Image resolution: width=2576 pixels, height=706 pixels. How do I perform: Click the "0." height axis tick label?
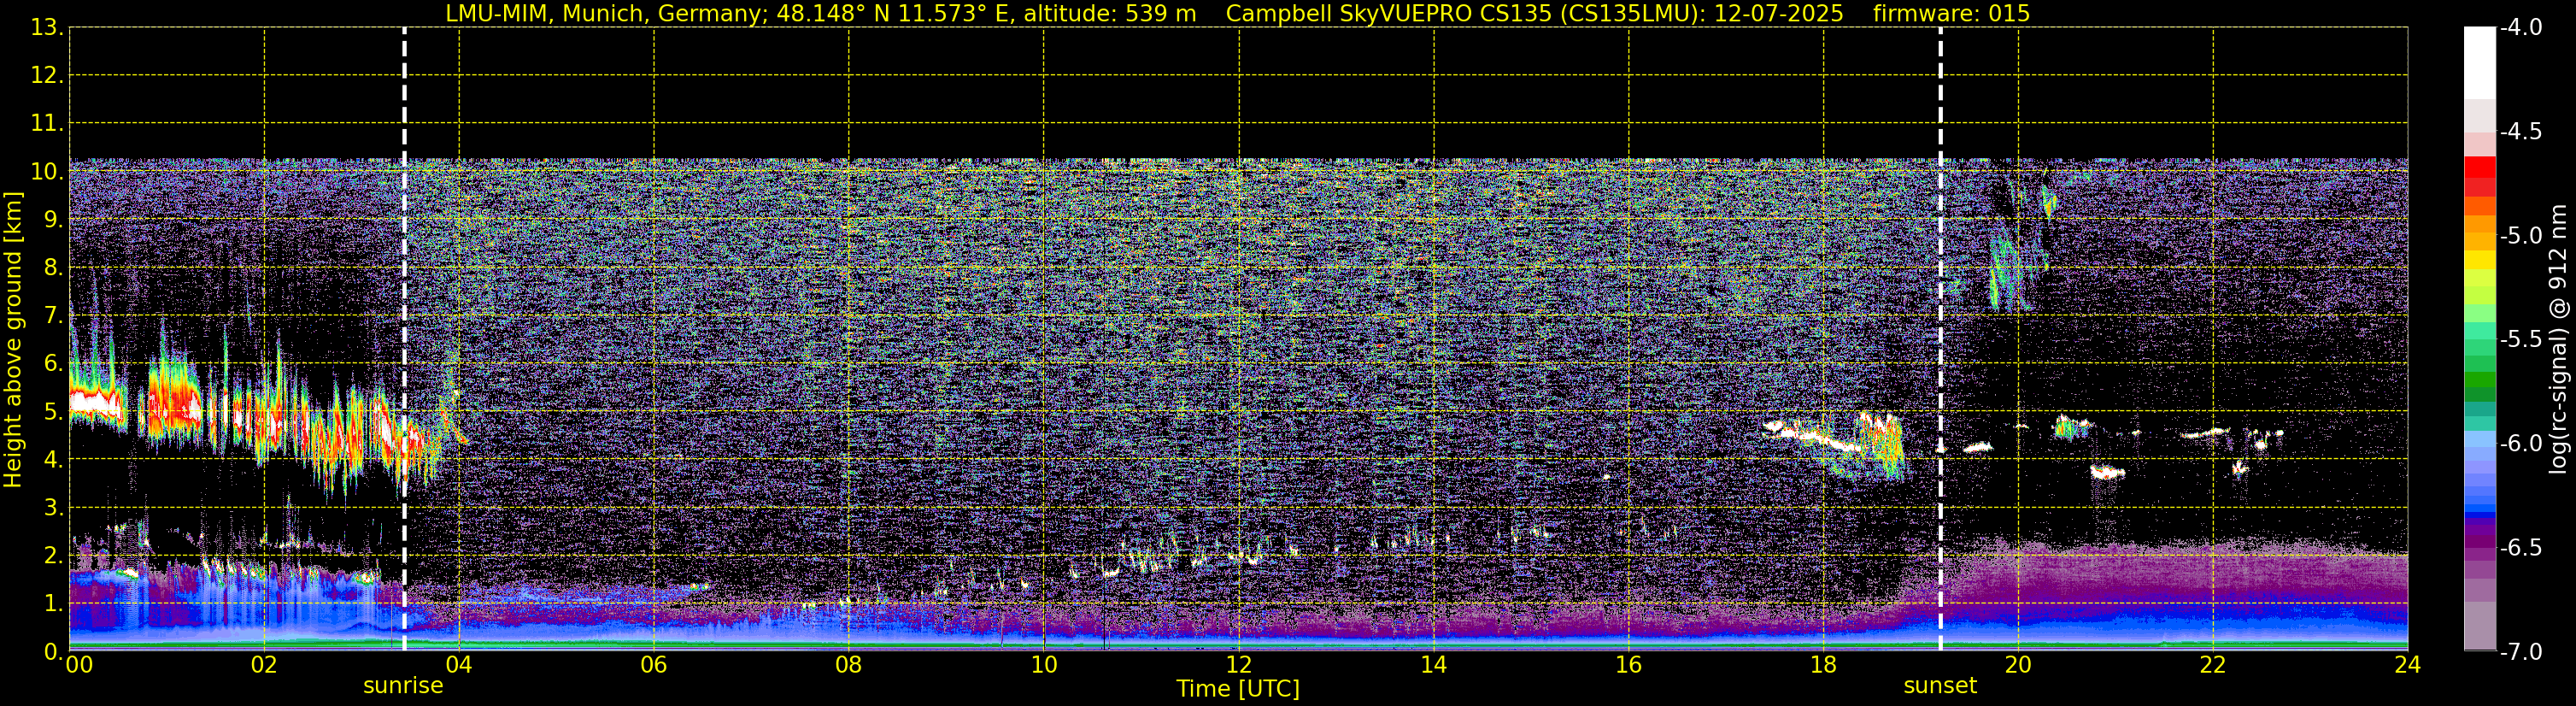(53, 652)
